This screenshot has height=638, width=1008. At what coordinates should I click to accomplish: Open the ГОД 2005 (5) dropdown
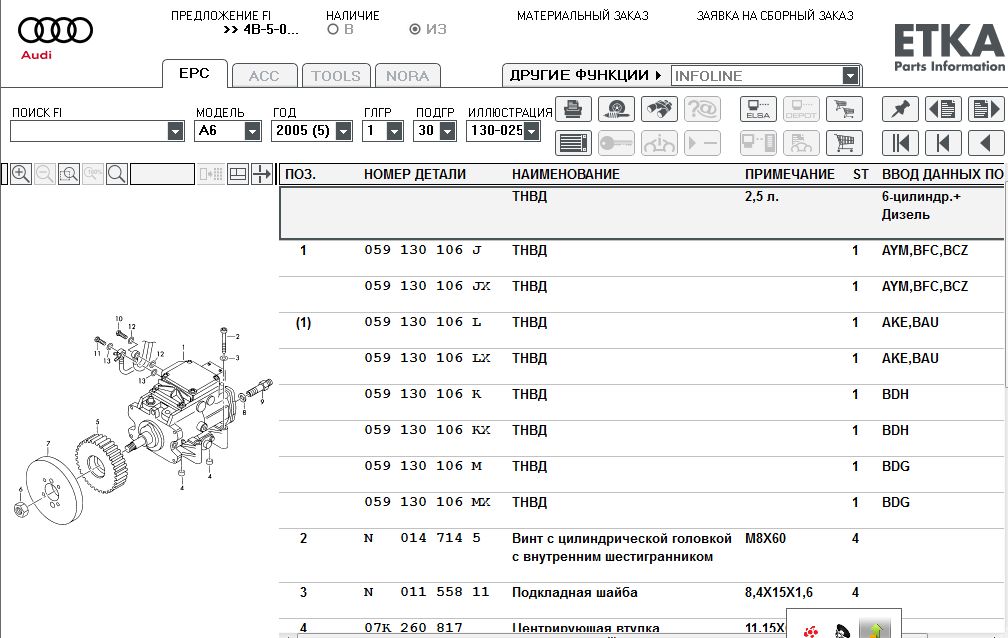pos(344,131)
